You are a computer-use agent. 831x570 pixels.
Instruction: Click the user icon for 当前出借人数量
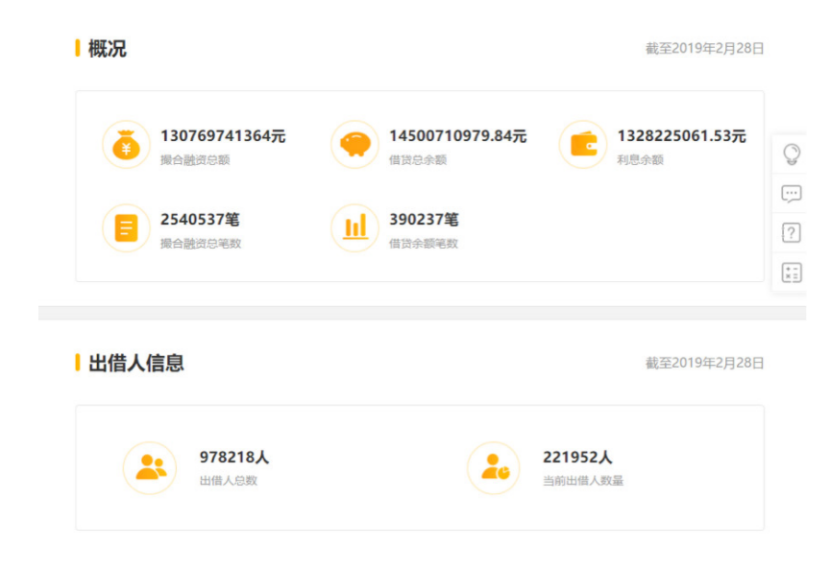[x=493, y=468]
